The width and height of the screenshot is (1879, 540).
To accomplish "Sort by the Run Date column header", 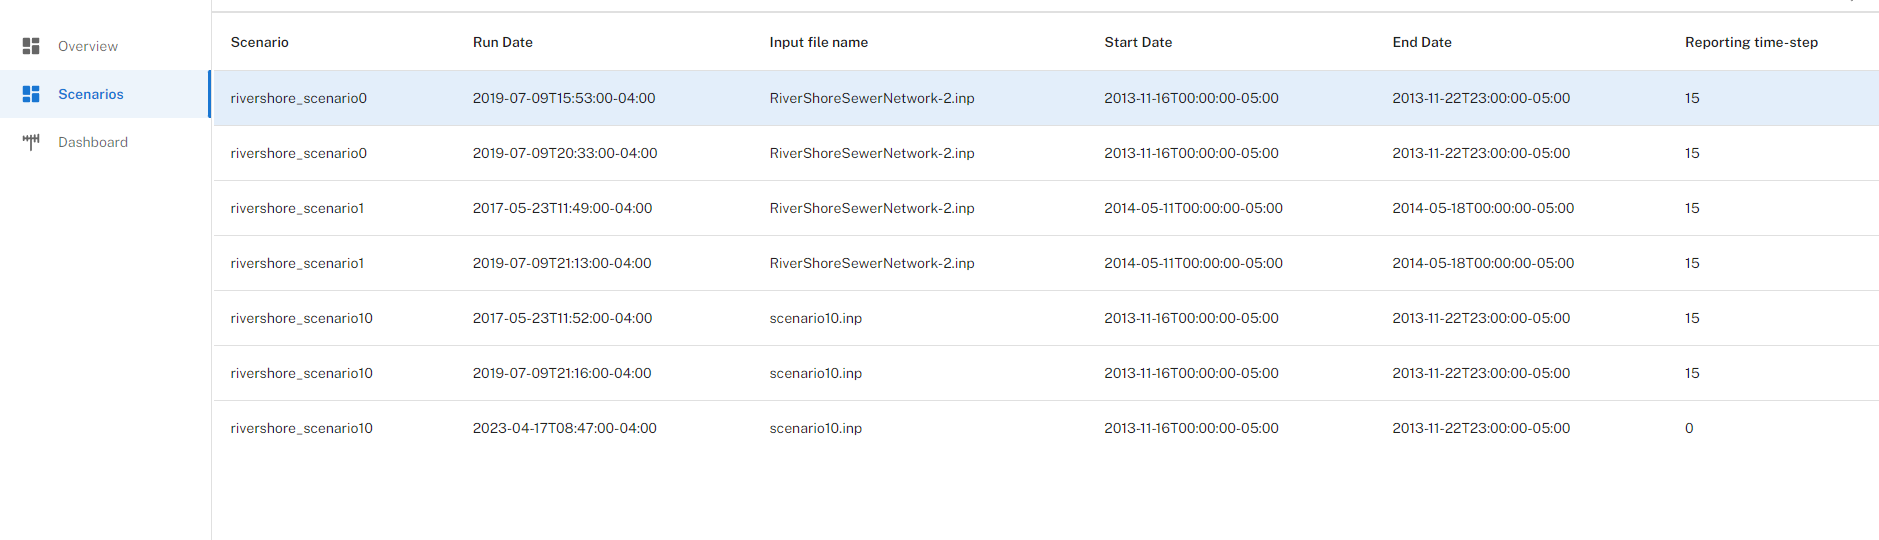I will 502,42.
